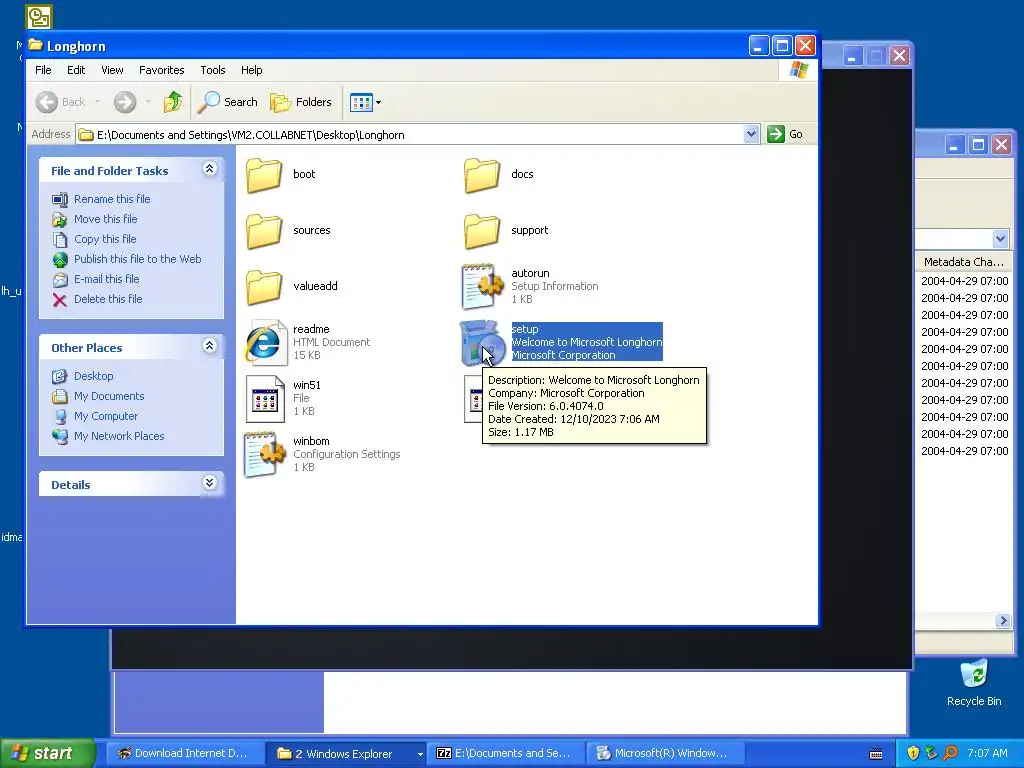Switch to Download Internet taskbar button

185,754
